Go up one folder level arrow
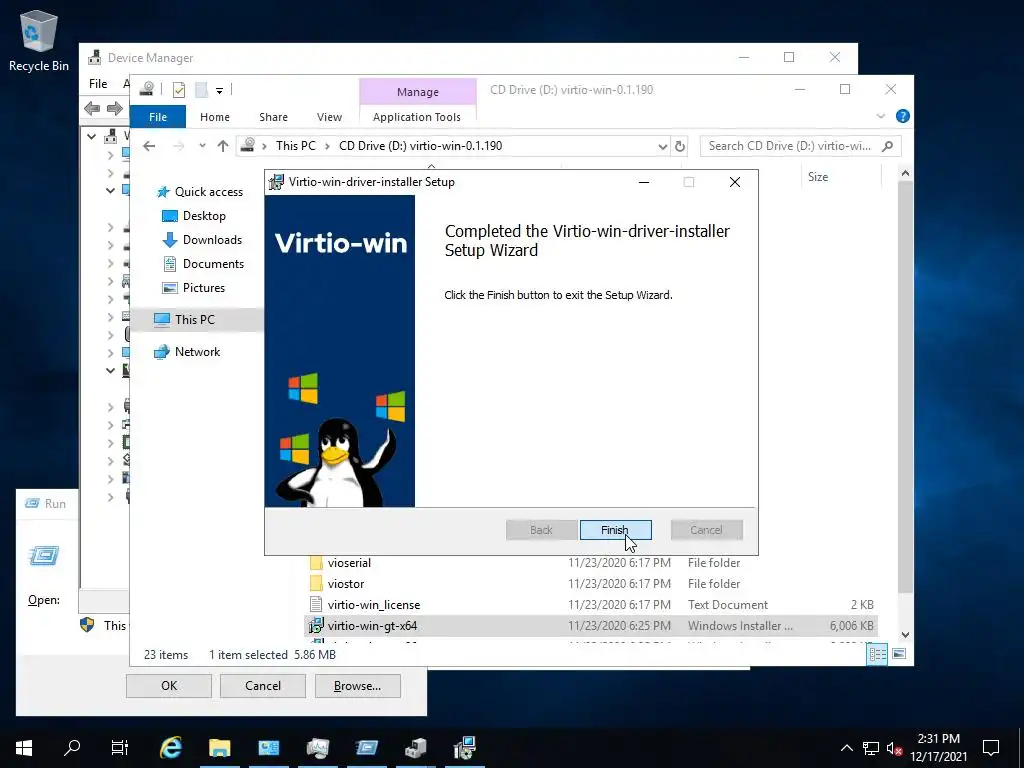This screenshot has width=1024, height=768. click(223, 146)
